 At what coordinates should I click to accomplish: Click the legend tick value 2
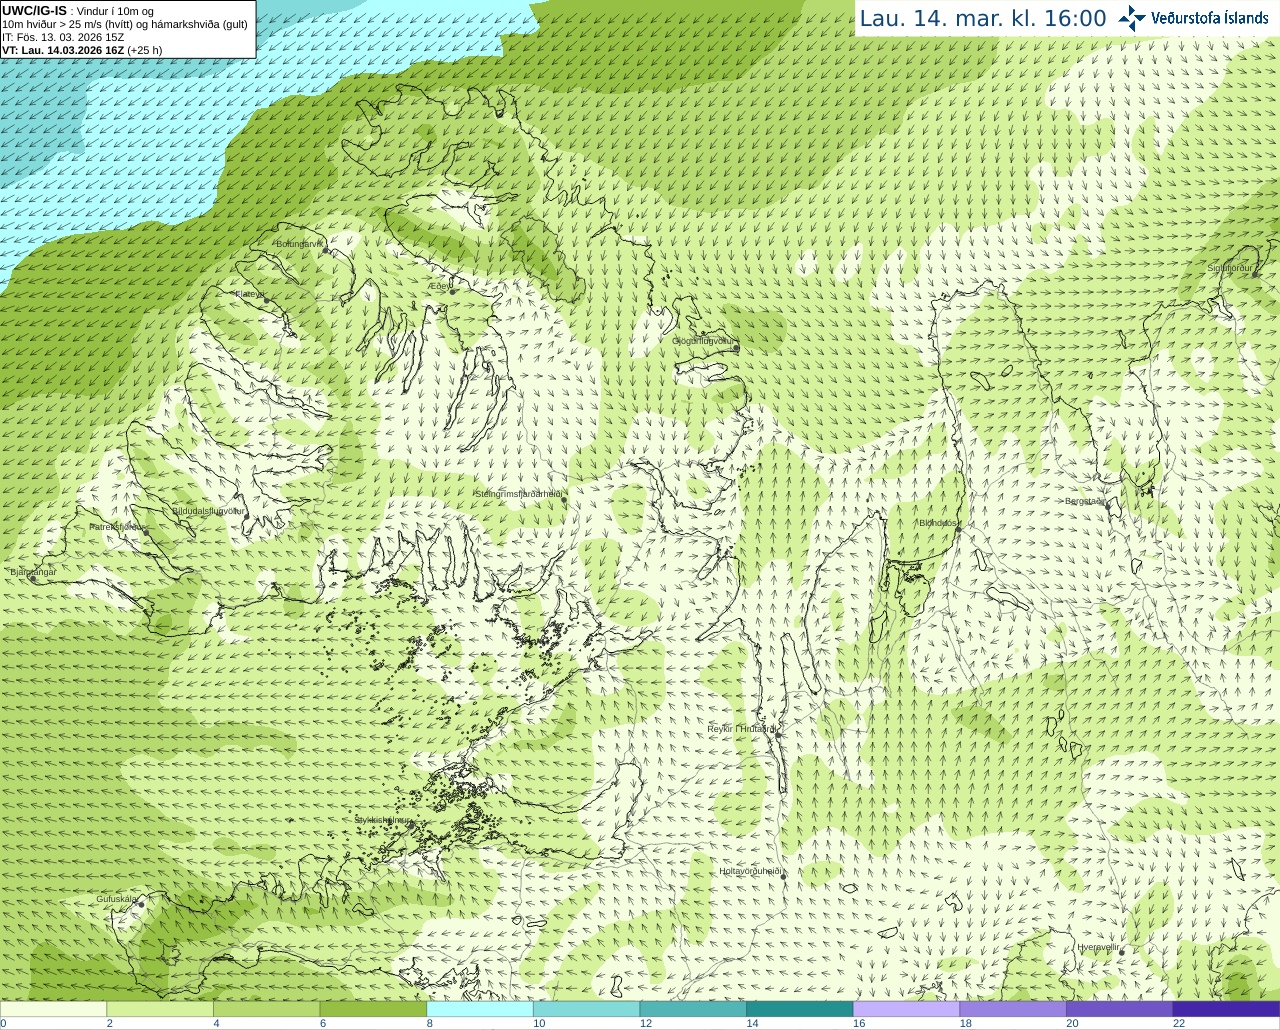[110, 1023]
